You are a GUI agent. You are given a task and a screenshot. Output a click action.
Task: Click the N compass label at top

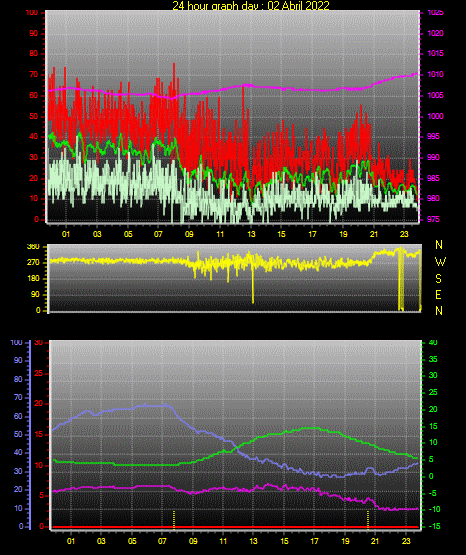click(x=439, y=245)
